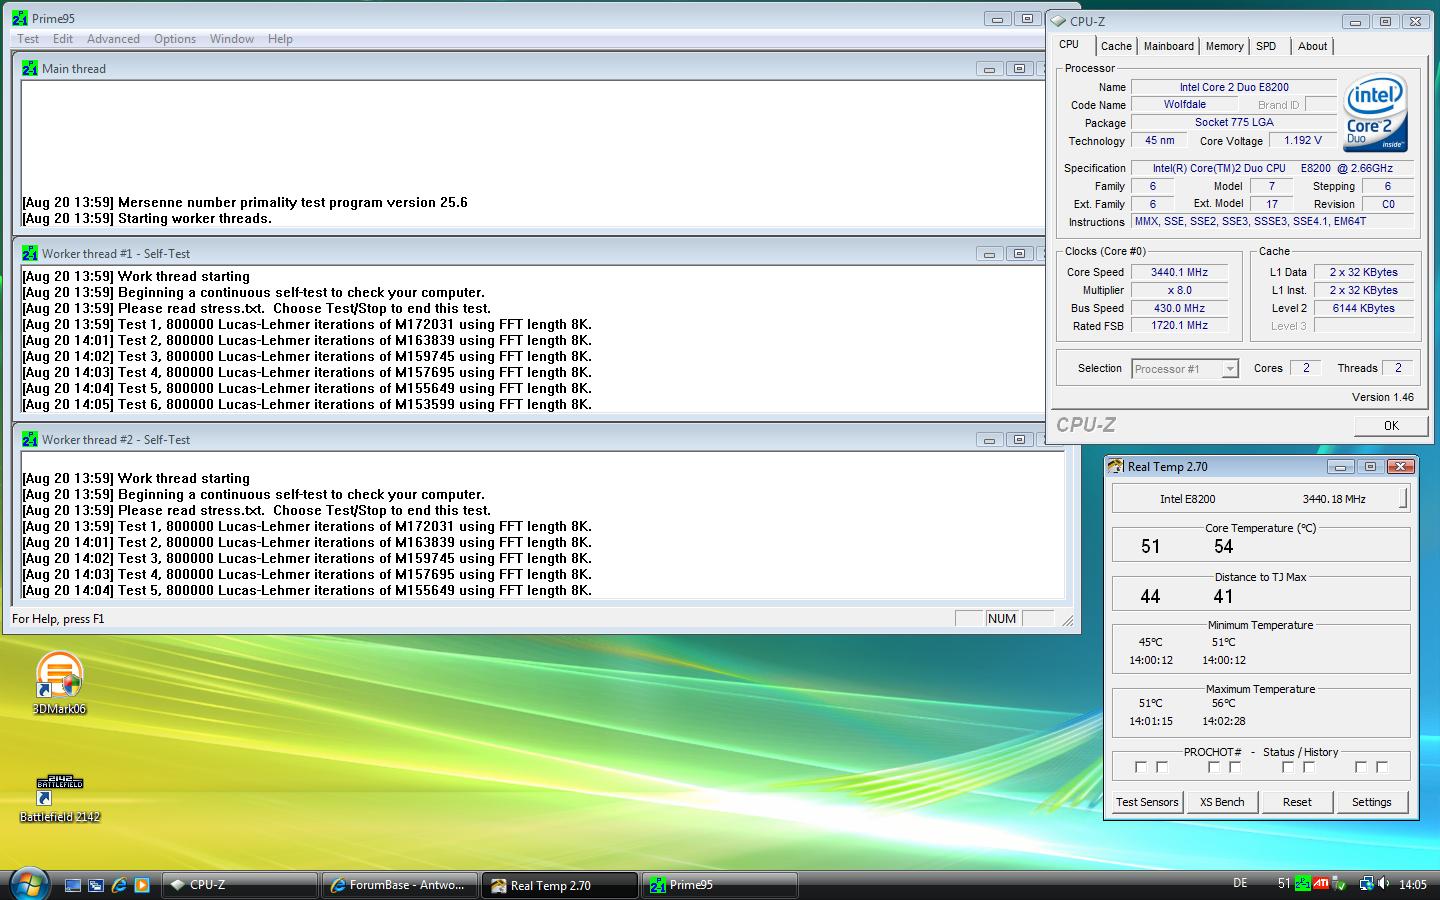Toggle the first PROCHOT# checkbox from left
Viewport: 1440px width, 900px height.
(1141, 767)
